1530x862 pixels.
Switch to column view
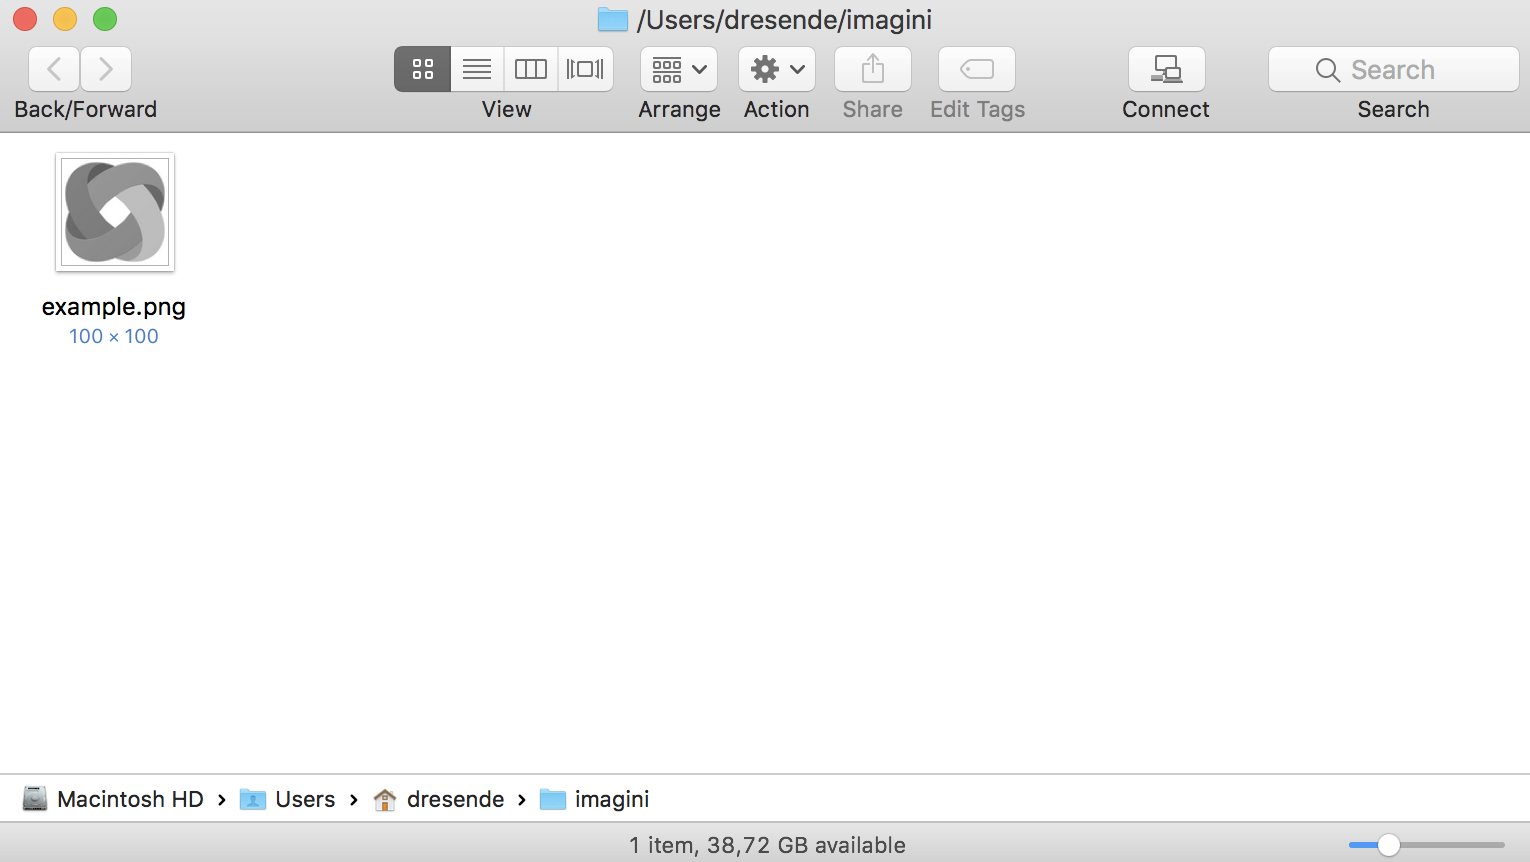tap(531, 69)
